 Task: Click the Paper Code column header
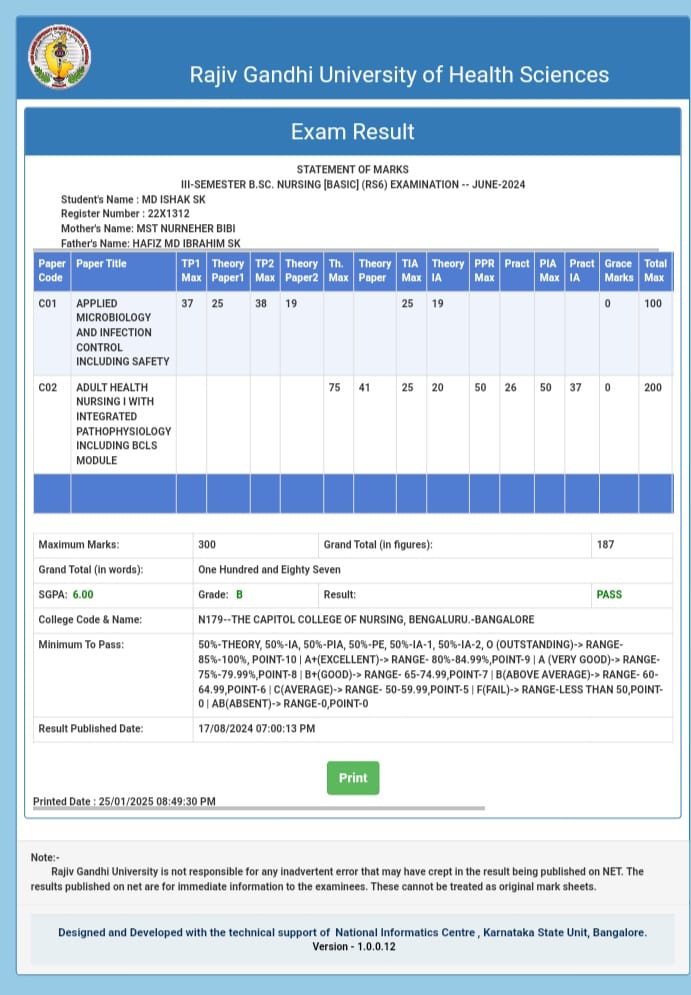[x=52, y=270]
